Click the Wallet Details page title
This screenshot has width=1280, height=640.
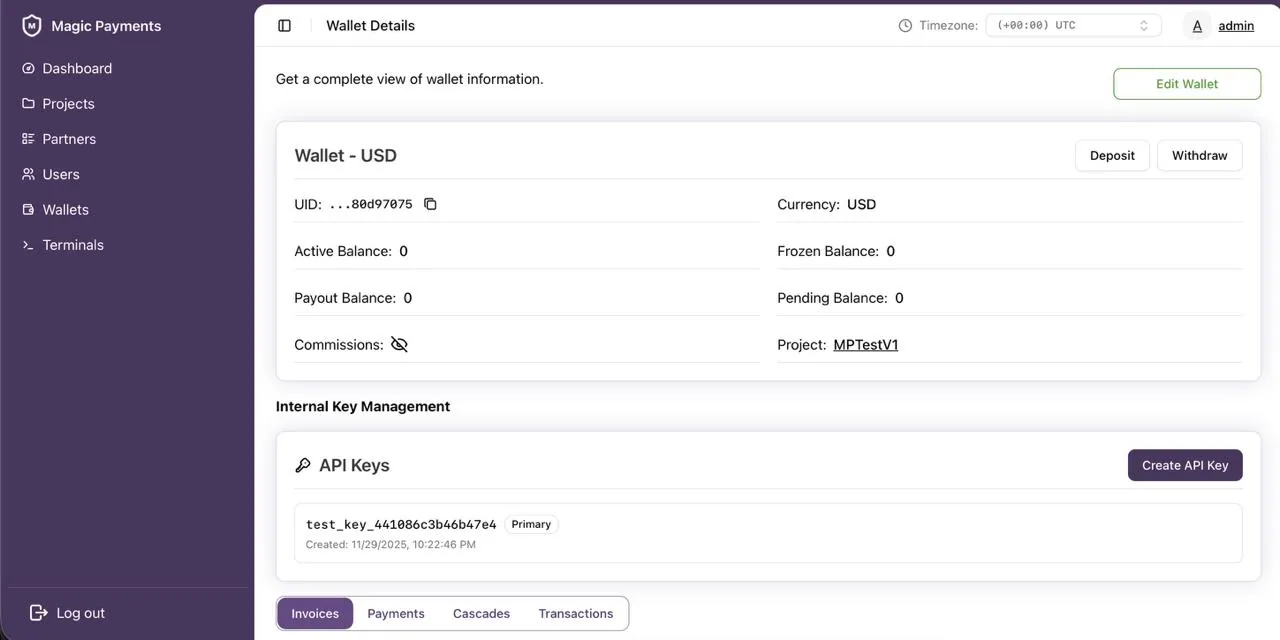[x=370, y=26]
